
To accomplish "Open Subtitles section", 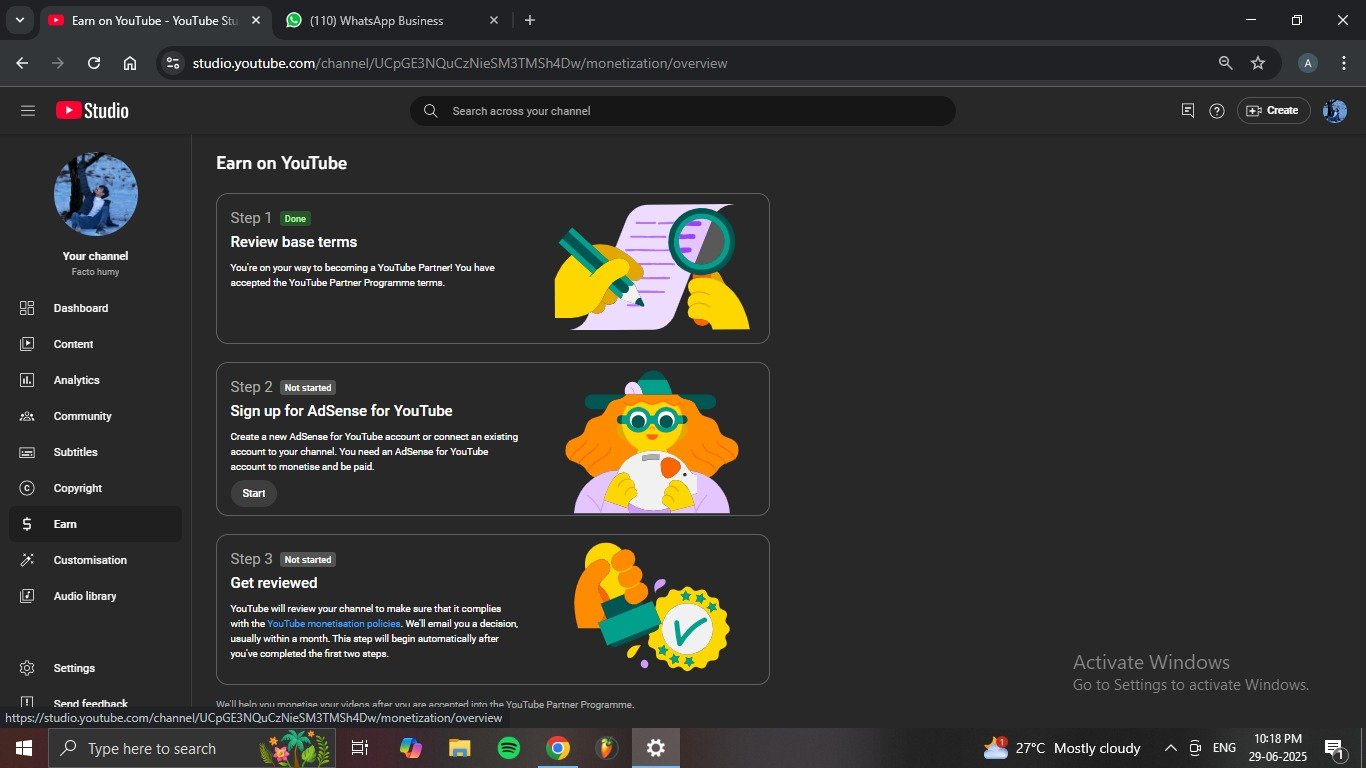I will 96,452.
